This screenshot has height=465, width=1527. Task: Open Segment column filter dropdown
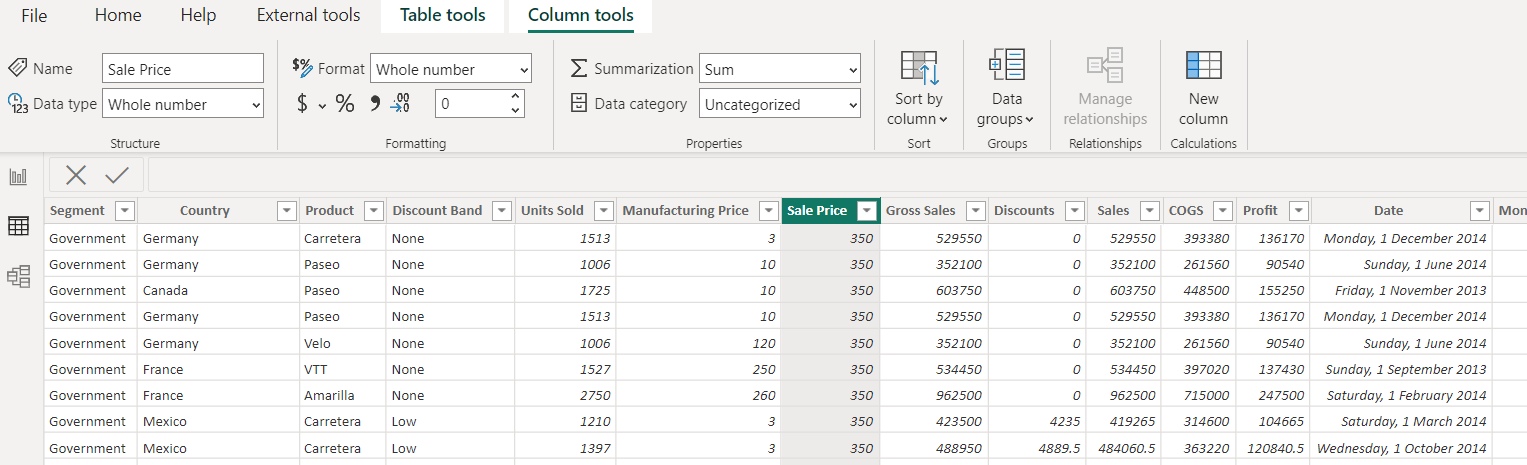tap(125, 211)
